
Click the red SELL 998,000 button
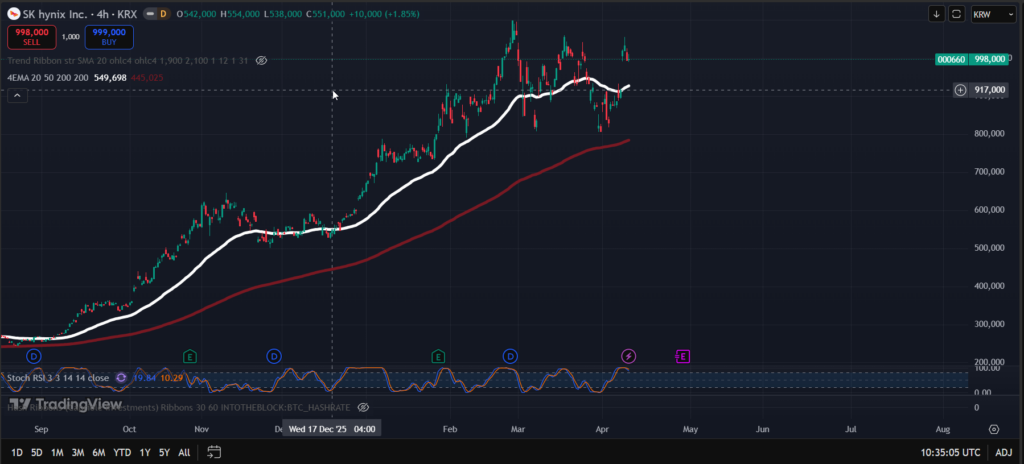point(26,36)
